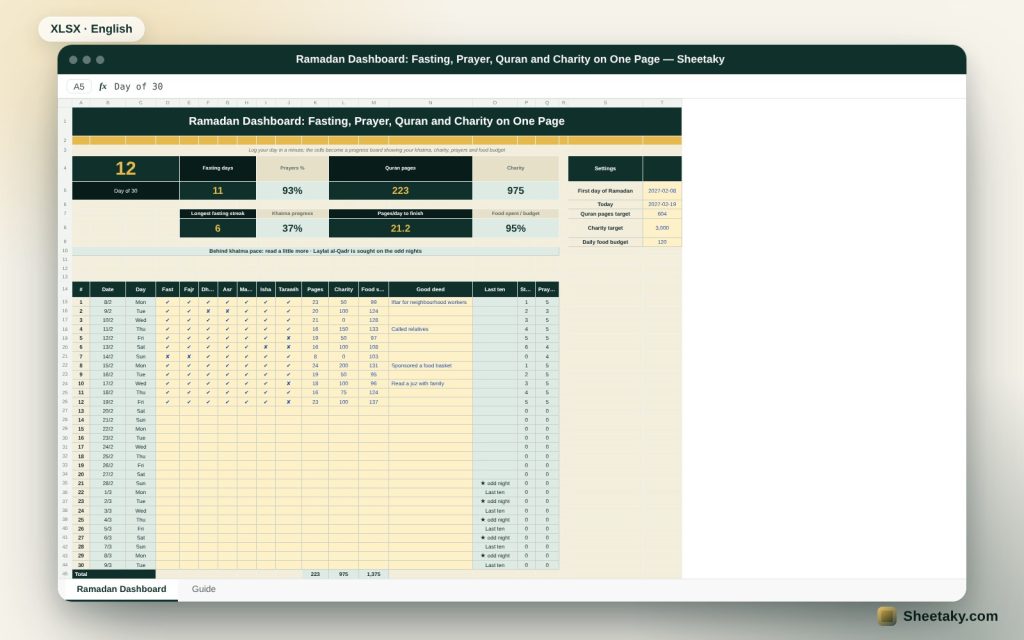The image size is (1024, 640).
Task: Click the Today date value '2027-02-19'
Action: [662, 204]
